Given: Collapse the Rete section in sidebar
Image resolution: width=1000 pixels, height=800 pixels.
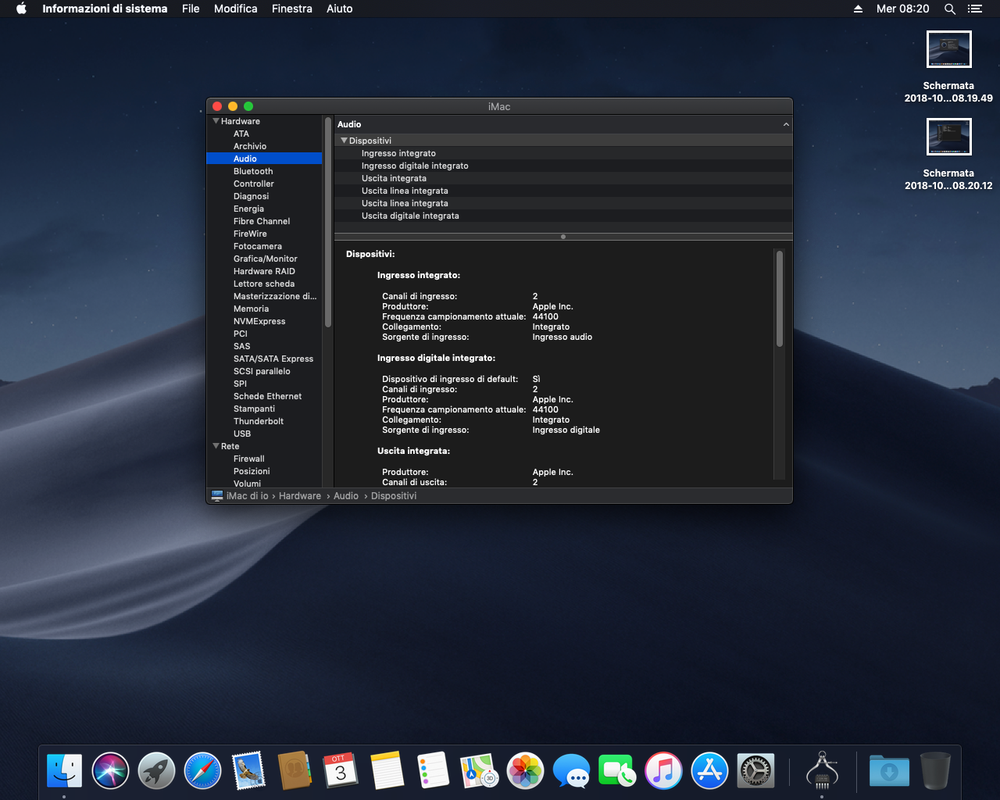Looking at the screenshot, I should [x=216, y=446].
